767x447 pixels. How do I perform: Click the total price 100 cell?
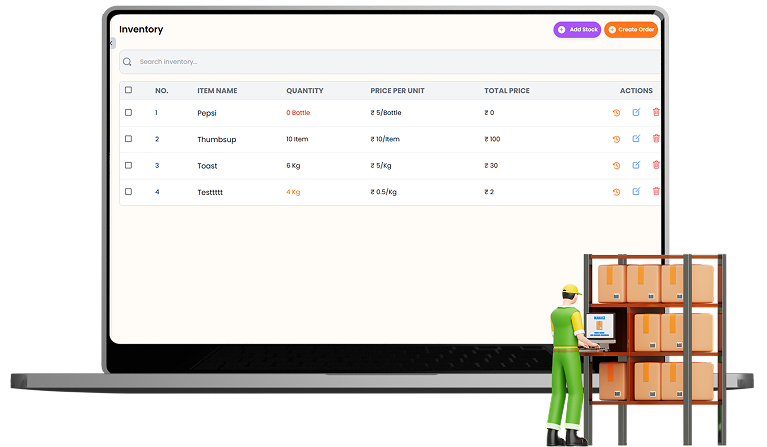tap(492, 139)
